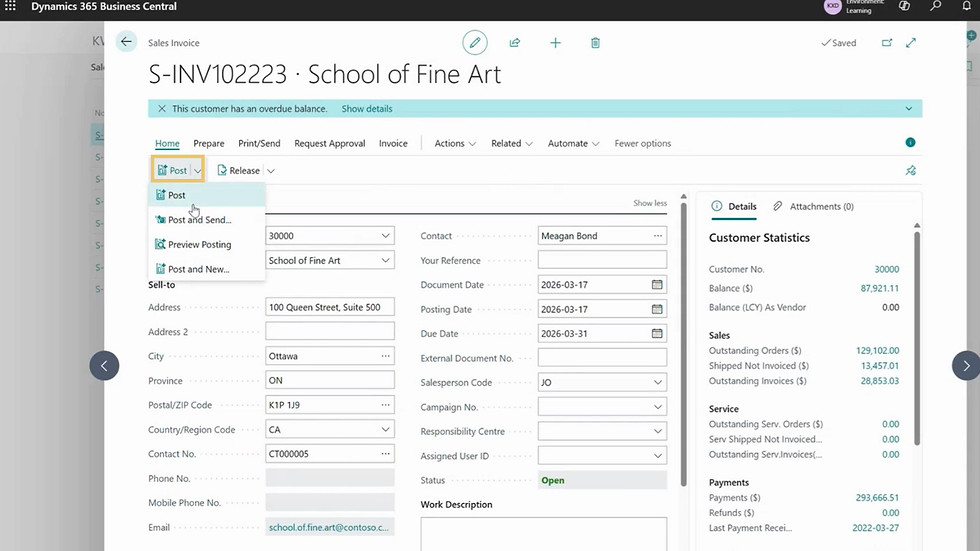
Task: Open the Assigned User ID dropdown
Action: pyautogui.click(x=658, y=455)
